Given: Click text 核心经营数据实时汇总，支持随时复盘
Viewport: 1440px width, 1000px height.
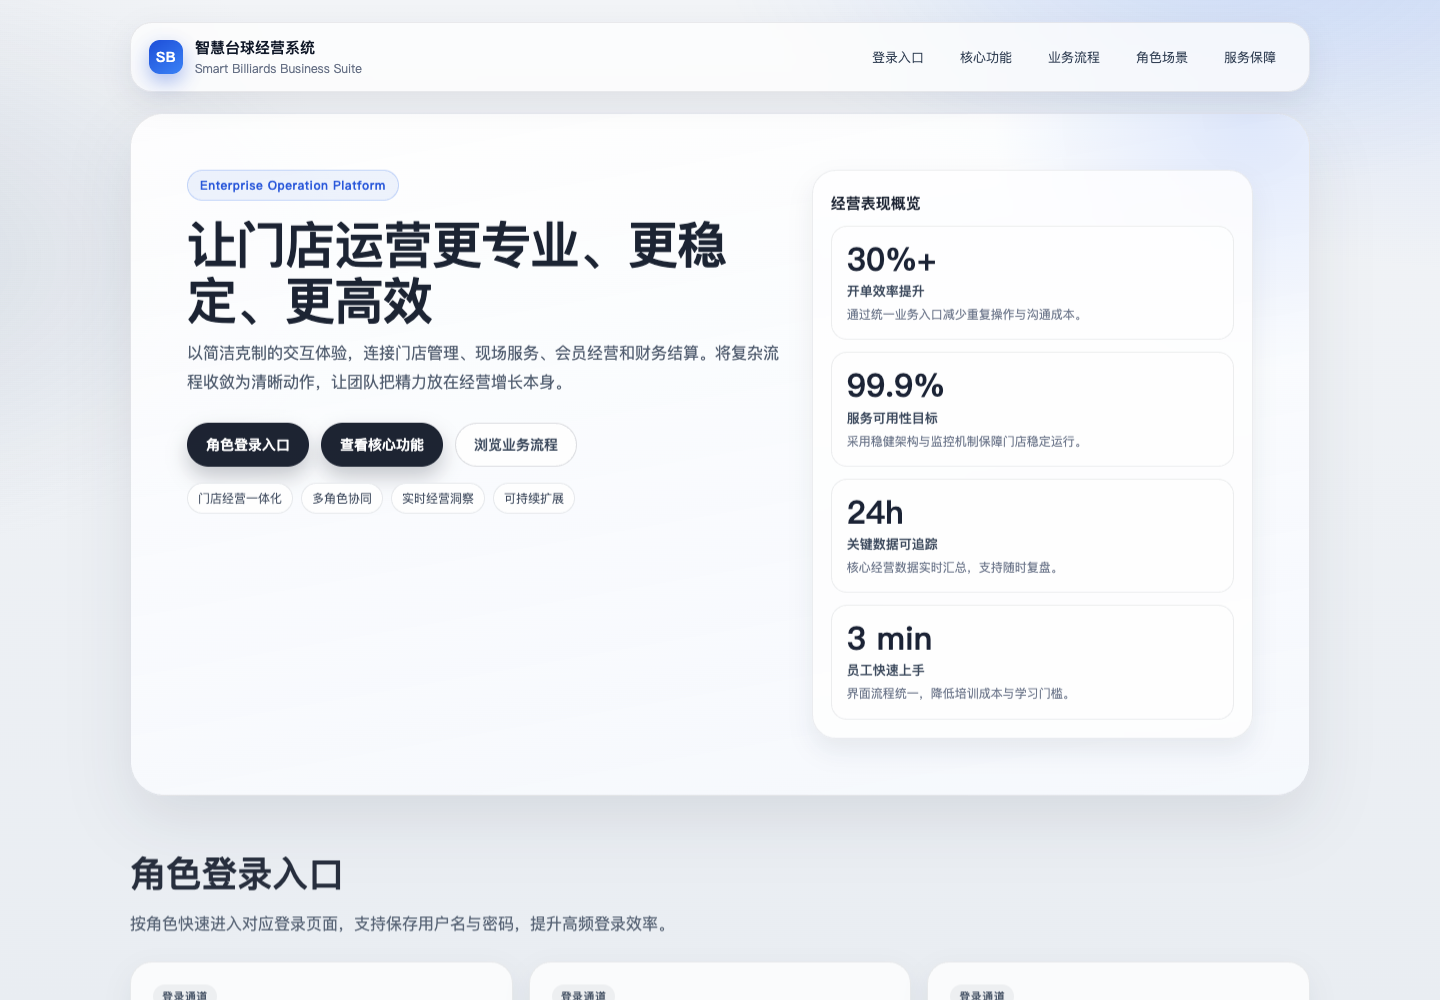Looking at the screenshot, I should 955,568.
